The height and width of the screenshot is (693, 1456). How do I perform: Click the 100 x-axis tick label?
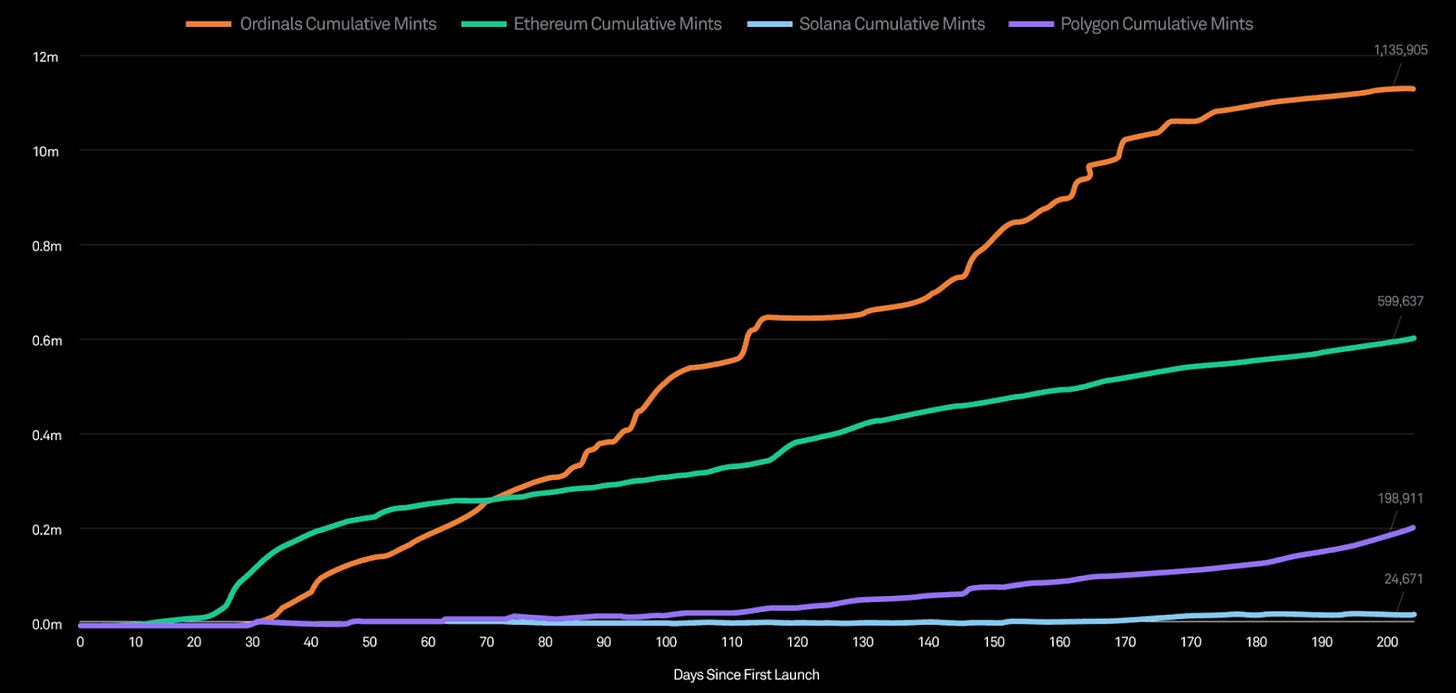(665, 642)
